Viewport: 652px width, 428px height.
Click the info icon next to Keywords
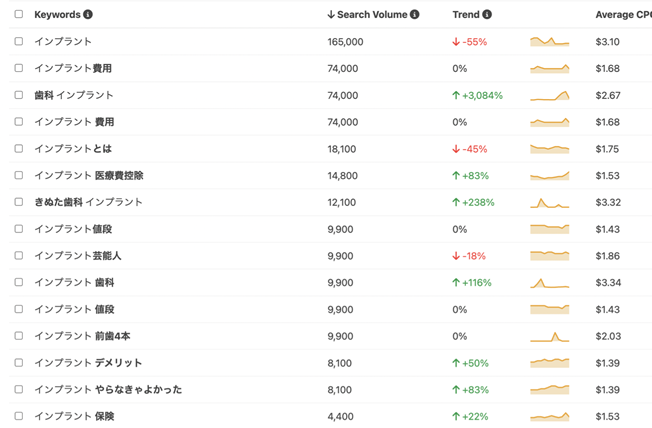[x=88, y=15]
